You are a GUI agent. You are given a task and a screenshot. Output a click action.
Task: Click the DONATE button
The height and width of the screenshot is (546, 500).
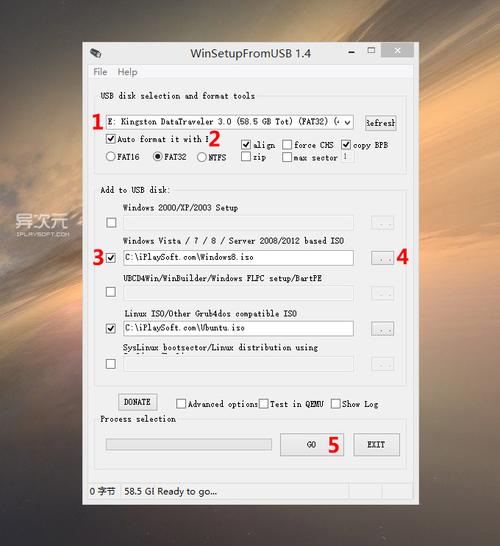click(x=138, y=402)
